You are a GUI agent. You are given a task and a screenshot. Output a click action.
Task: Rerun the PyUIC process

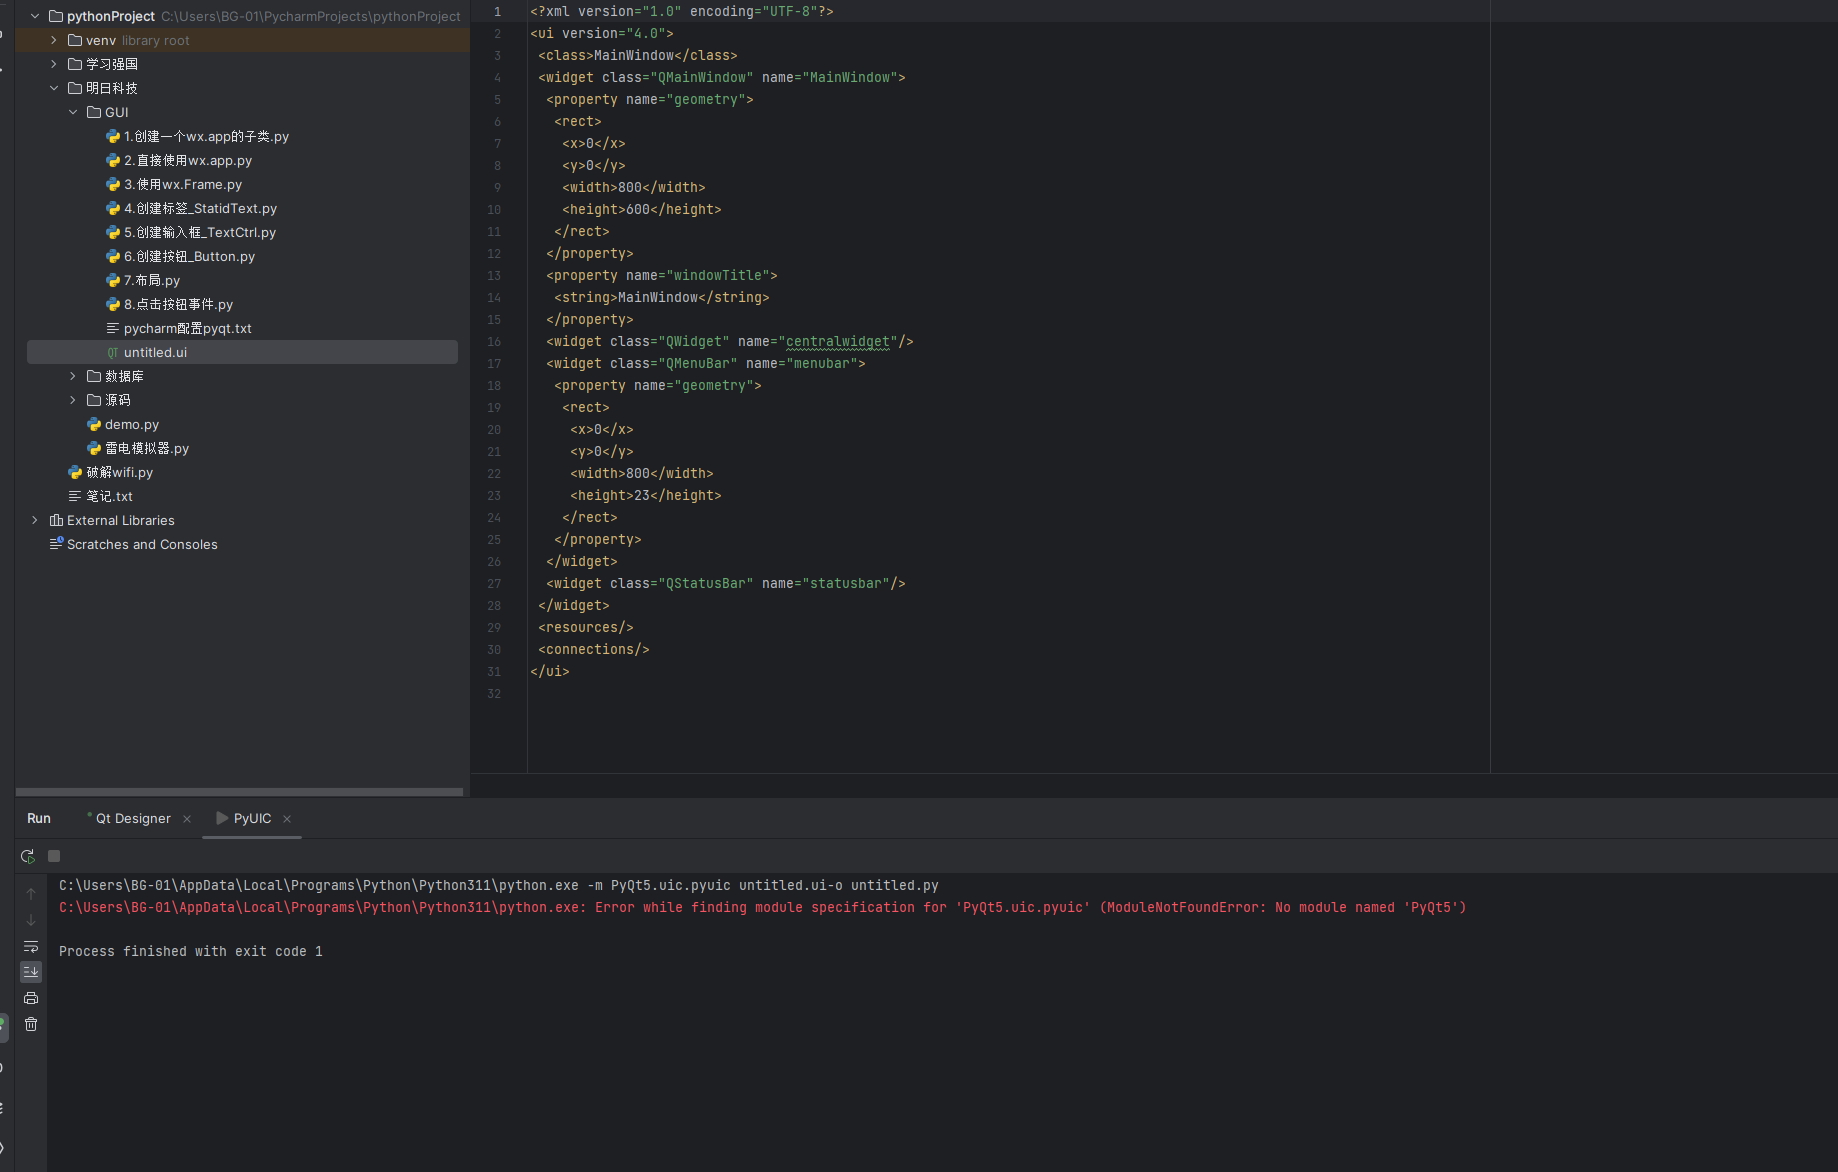(x=28, y=856)
